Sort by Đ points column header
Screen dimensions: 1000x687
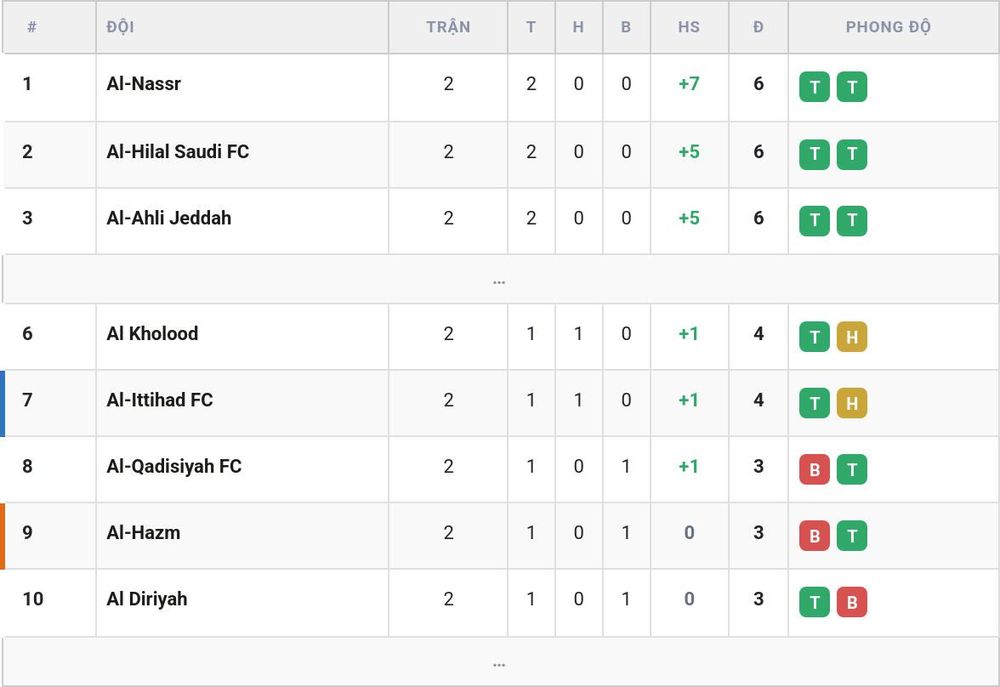click(758, 27)
